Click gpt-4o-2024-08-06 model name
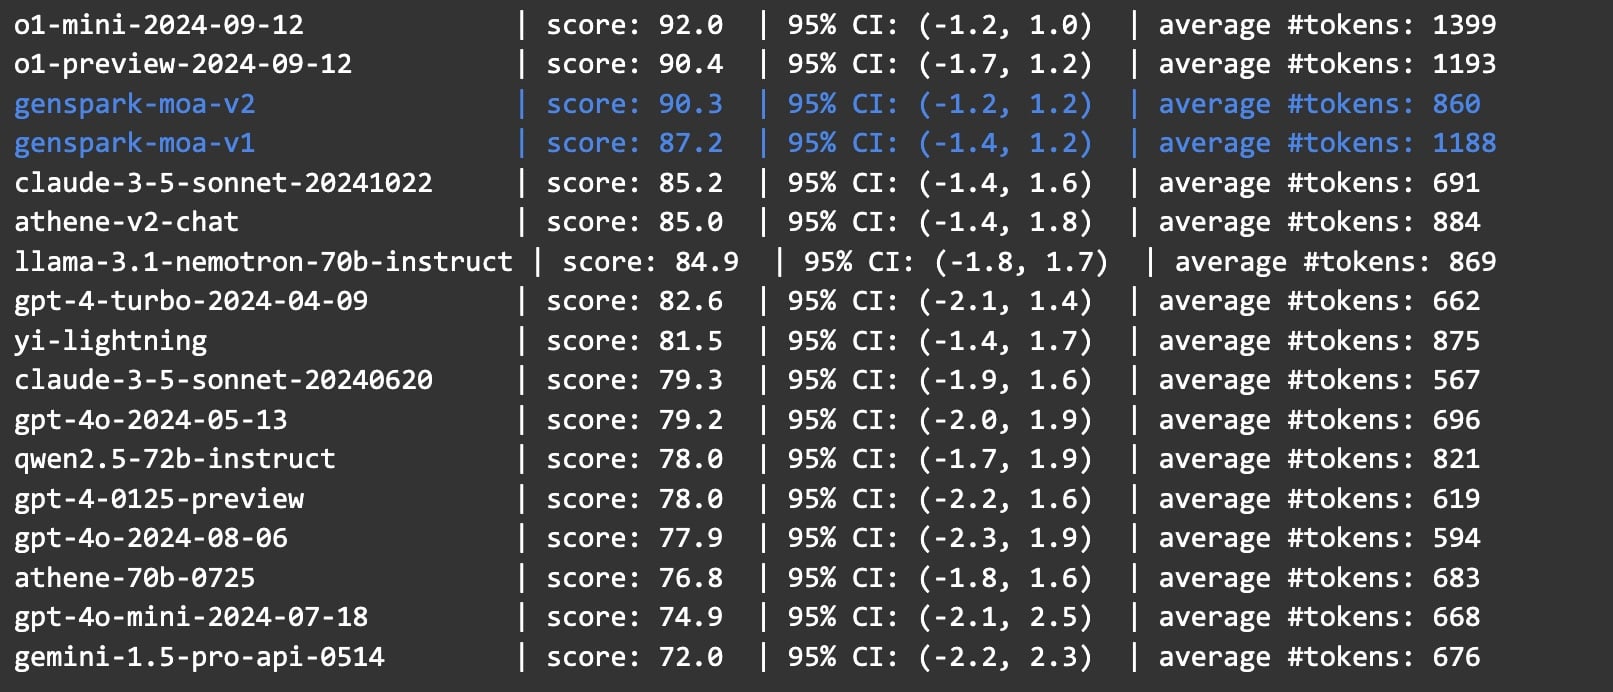 point(151,538)
